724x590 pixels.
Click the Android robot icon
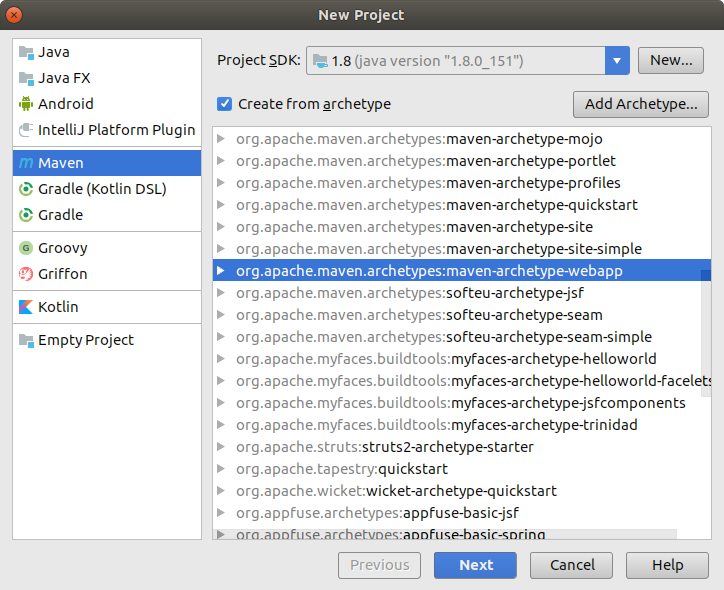(x=26, y=104)
